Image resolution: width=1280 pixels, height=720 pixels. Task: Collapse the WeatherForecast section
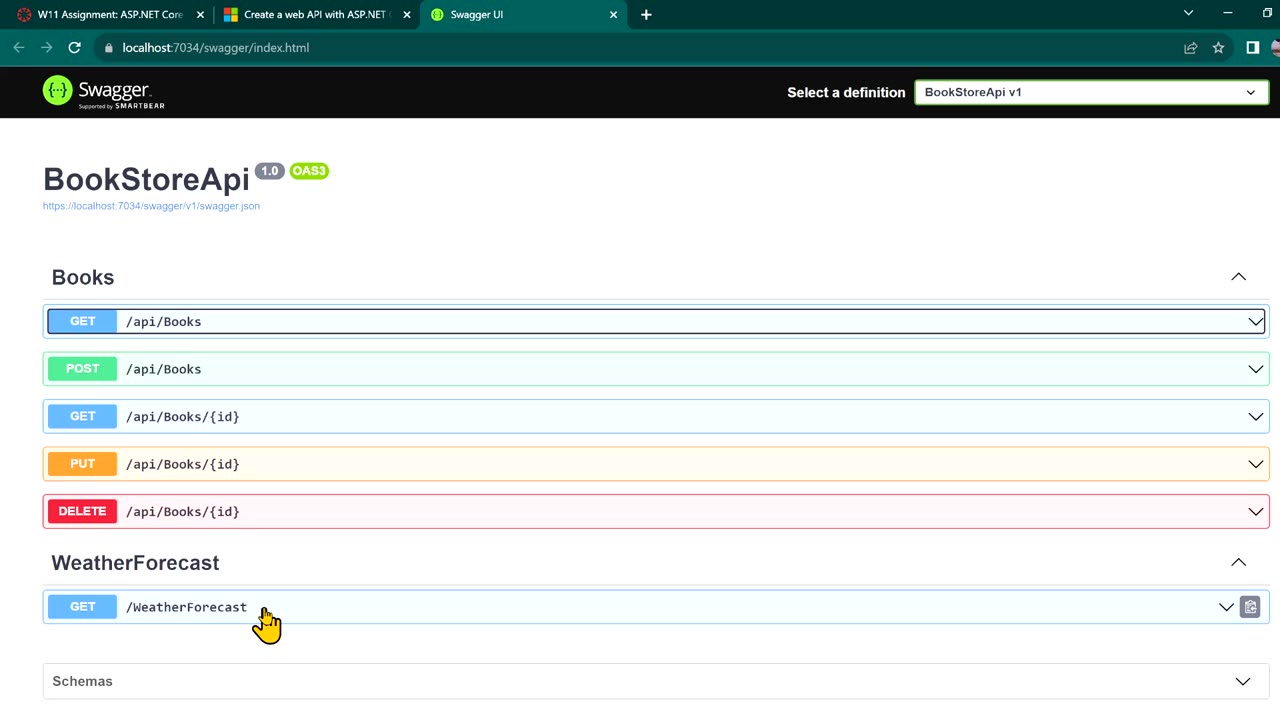point(1238,562)
